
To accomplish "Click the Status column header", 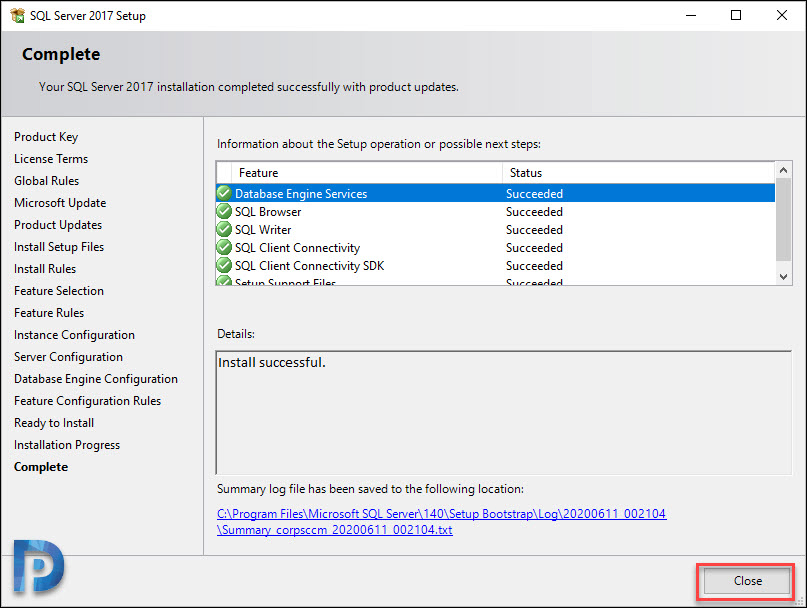I will click(638, 172).
